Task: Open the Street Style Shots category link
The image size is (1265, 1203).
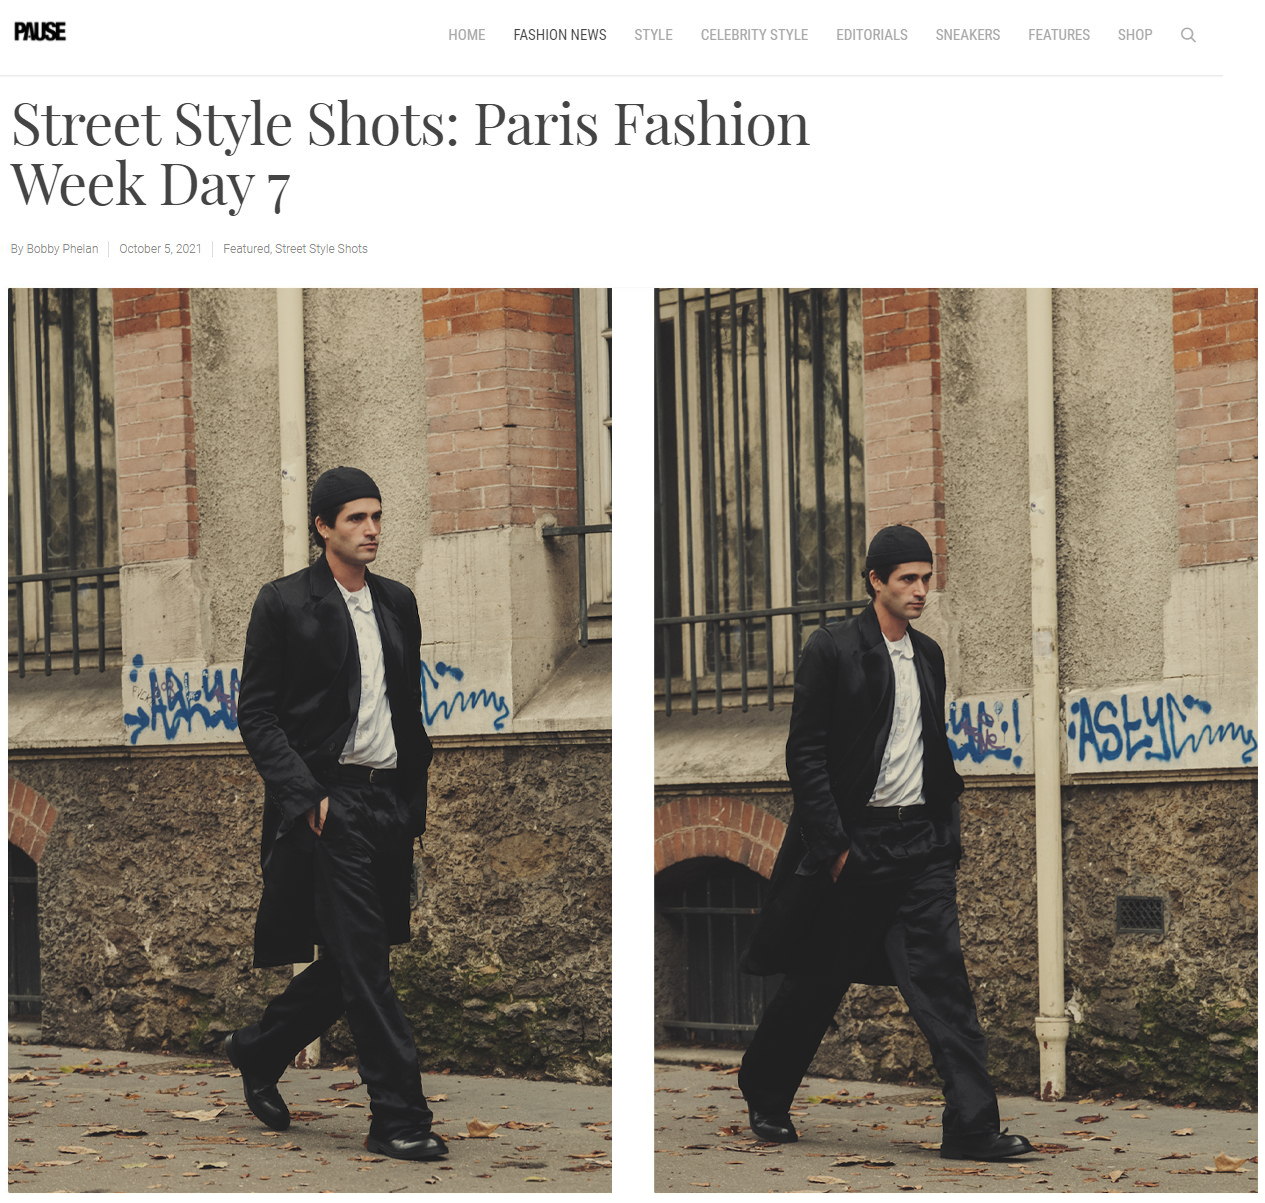Action: coord(321,249)
